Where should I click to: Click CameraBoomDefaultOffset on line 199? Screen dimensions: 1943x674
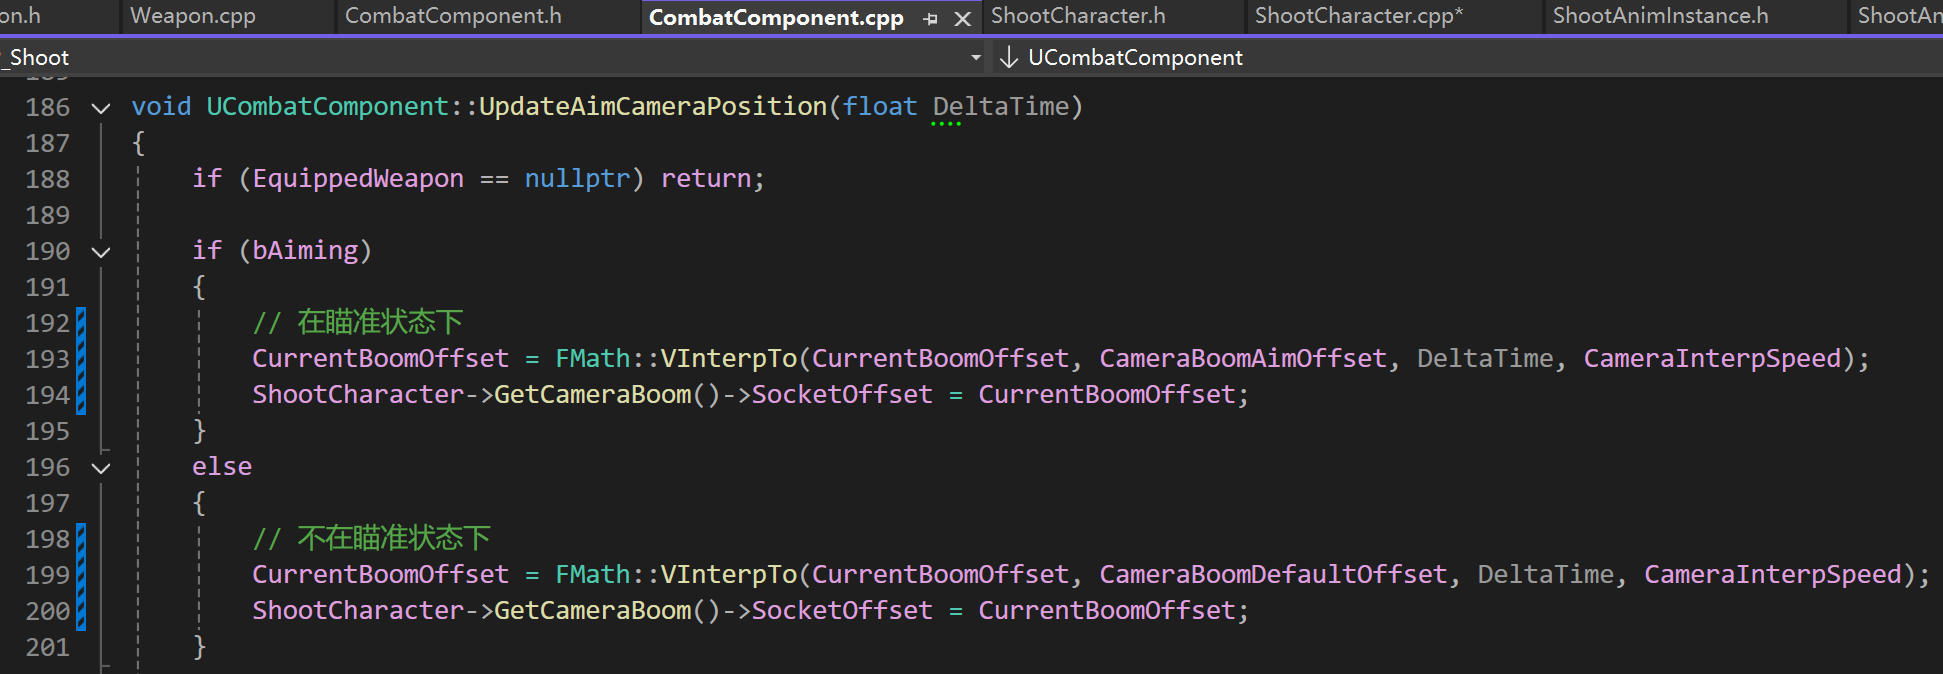(x=1272, y=575)
